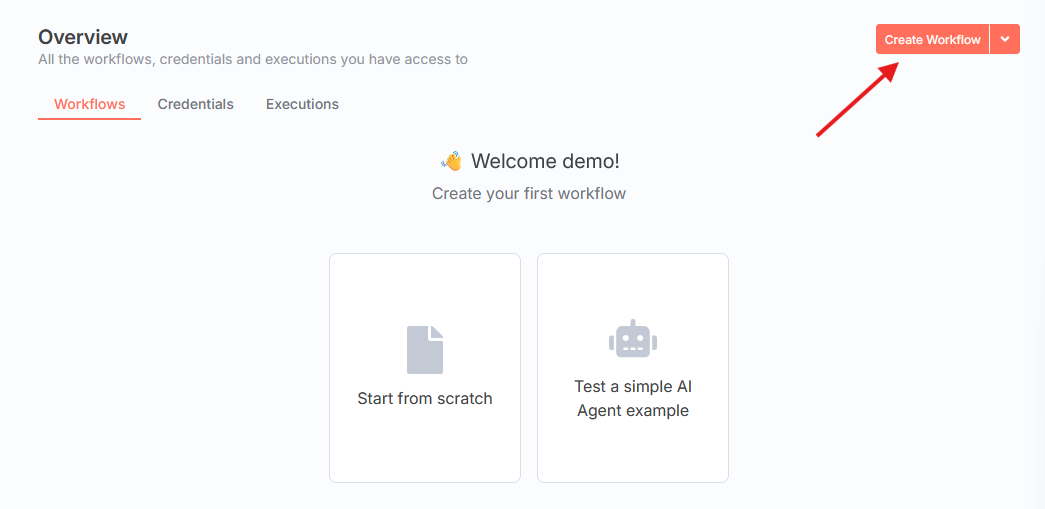Click the "Start from scratch" label text
The width and height of the screenshot is (1045, 509).
coord(425,398)
